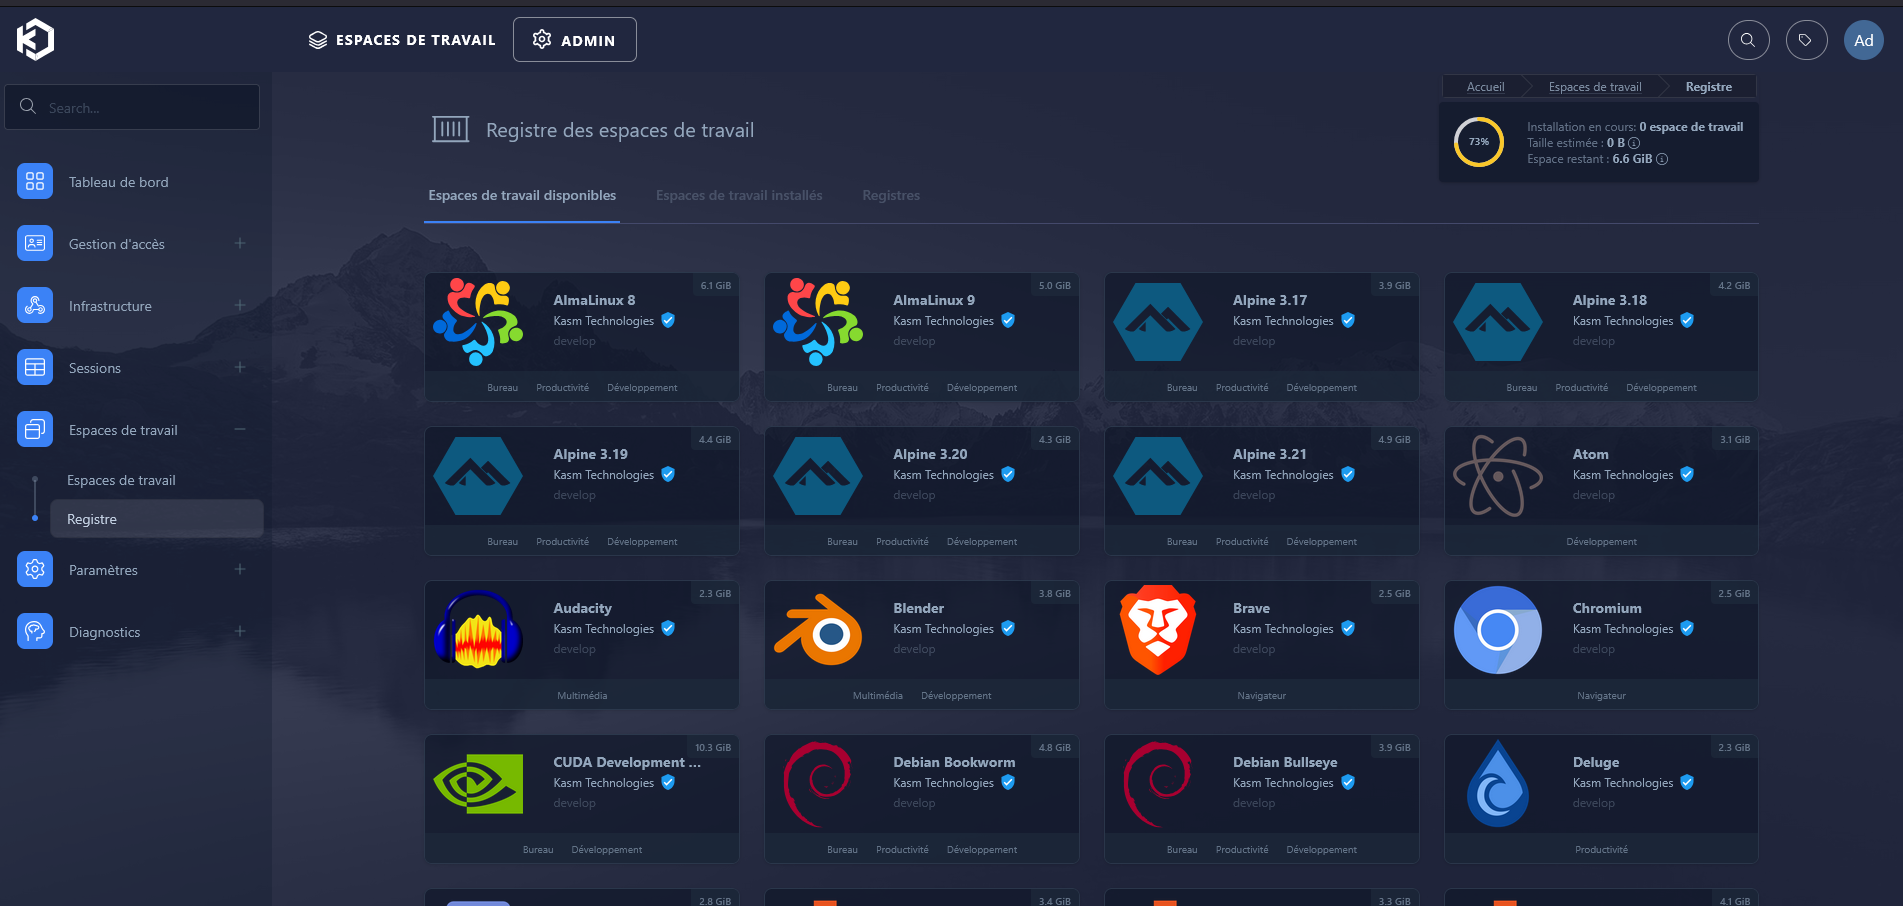
Task: Click the registry grid icon beside page title
Action: tap(451, 129)
